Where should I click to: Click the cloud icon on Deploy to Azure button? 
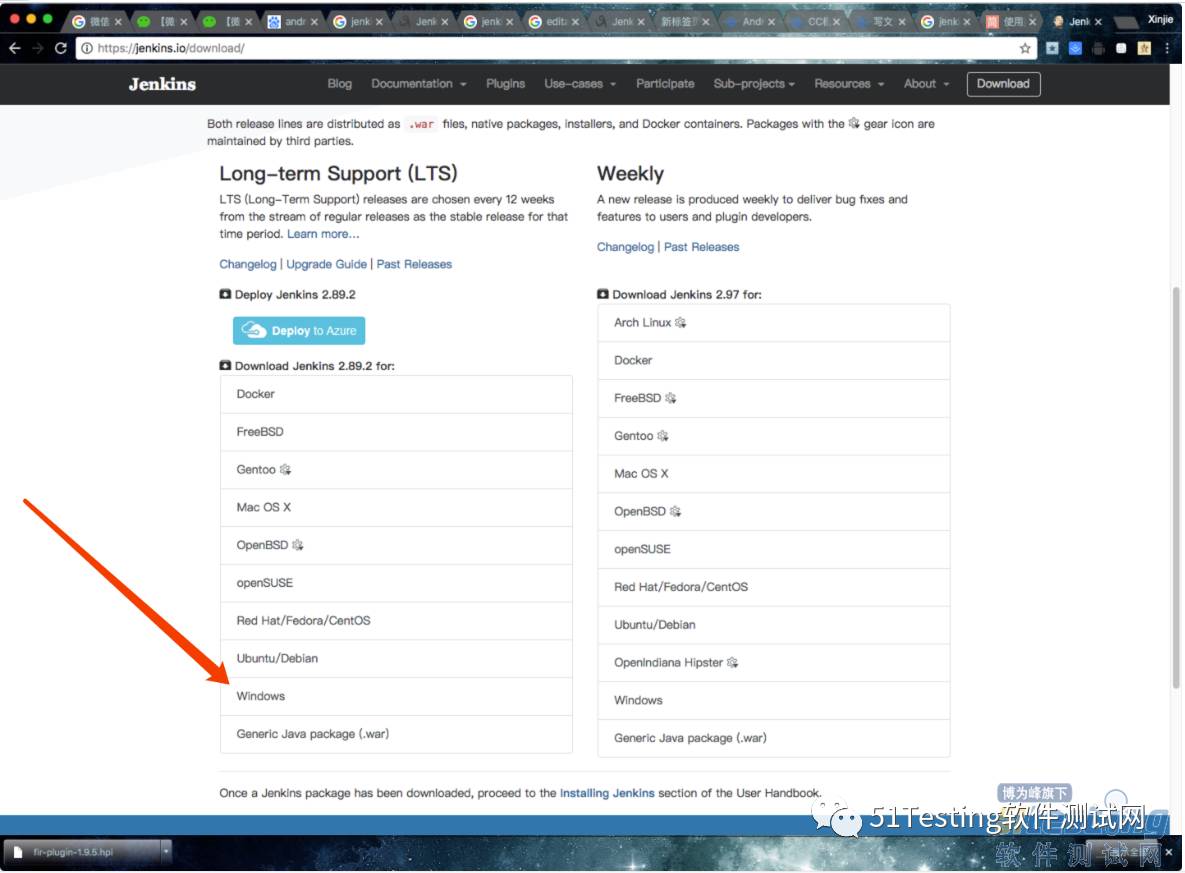click(x=254, y=330)
